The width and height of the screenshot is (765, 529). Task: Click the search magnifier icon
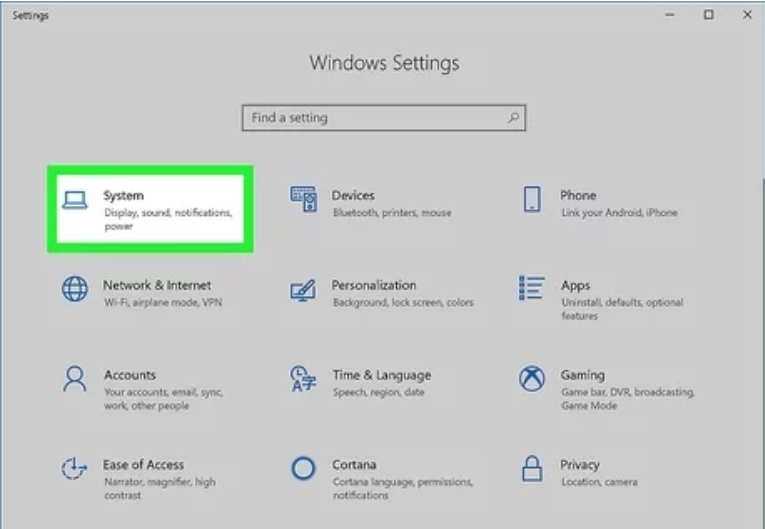[x=513, y=117]
